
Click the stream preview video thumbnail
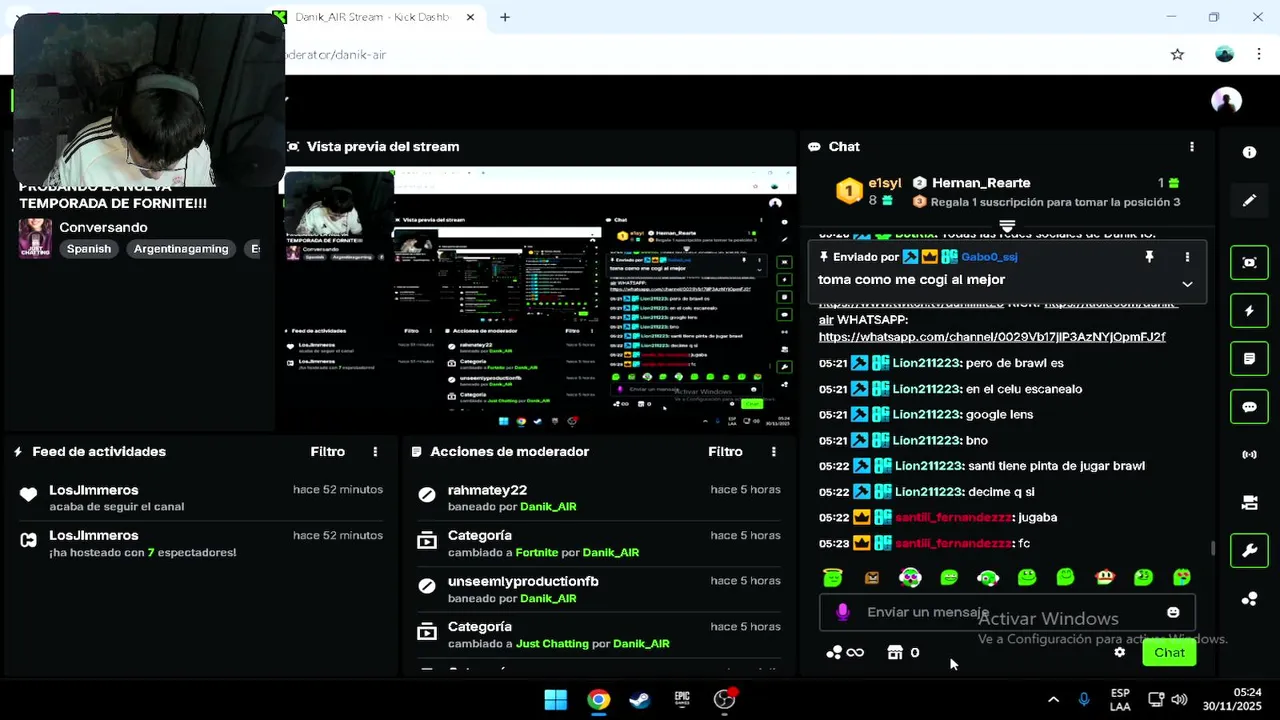pos(538,299)
